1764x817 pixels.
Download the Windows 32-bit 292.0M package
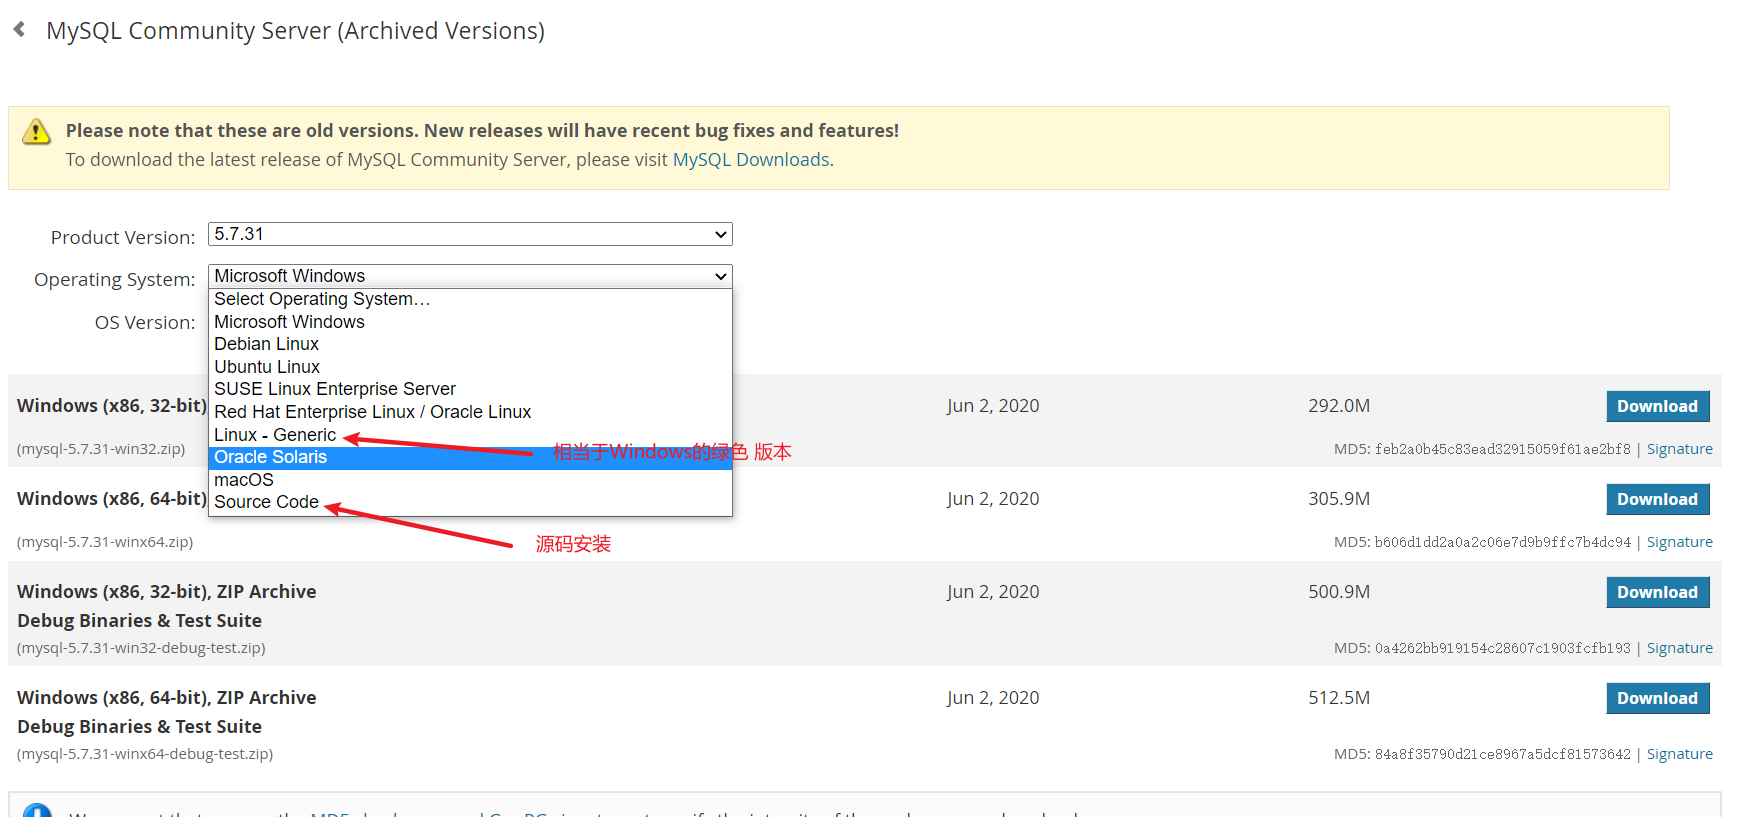pyautogui.click(x=1657, y=406)
